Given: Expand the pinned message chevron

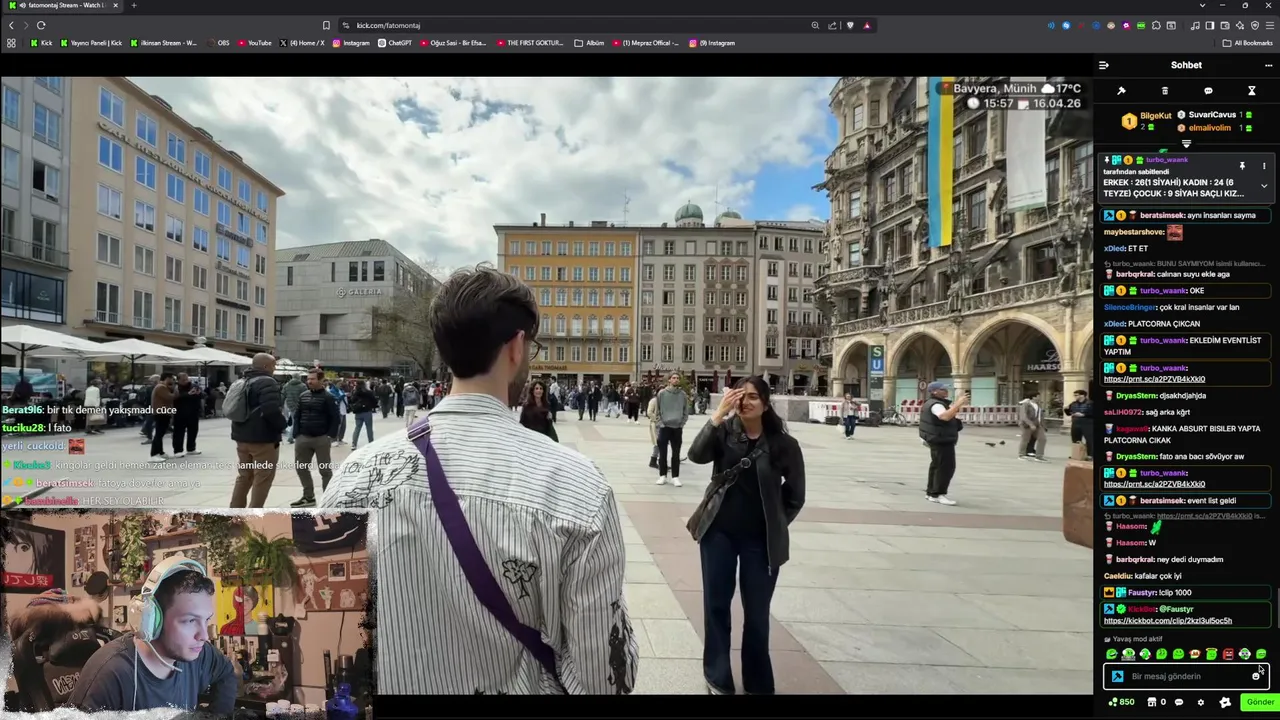Looking at the screenshot, I should coord(1264,186).
